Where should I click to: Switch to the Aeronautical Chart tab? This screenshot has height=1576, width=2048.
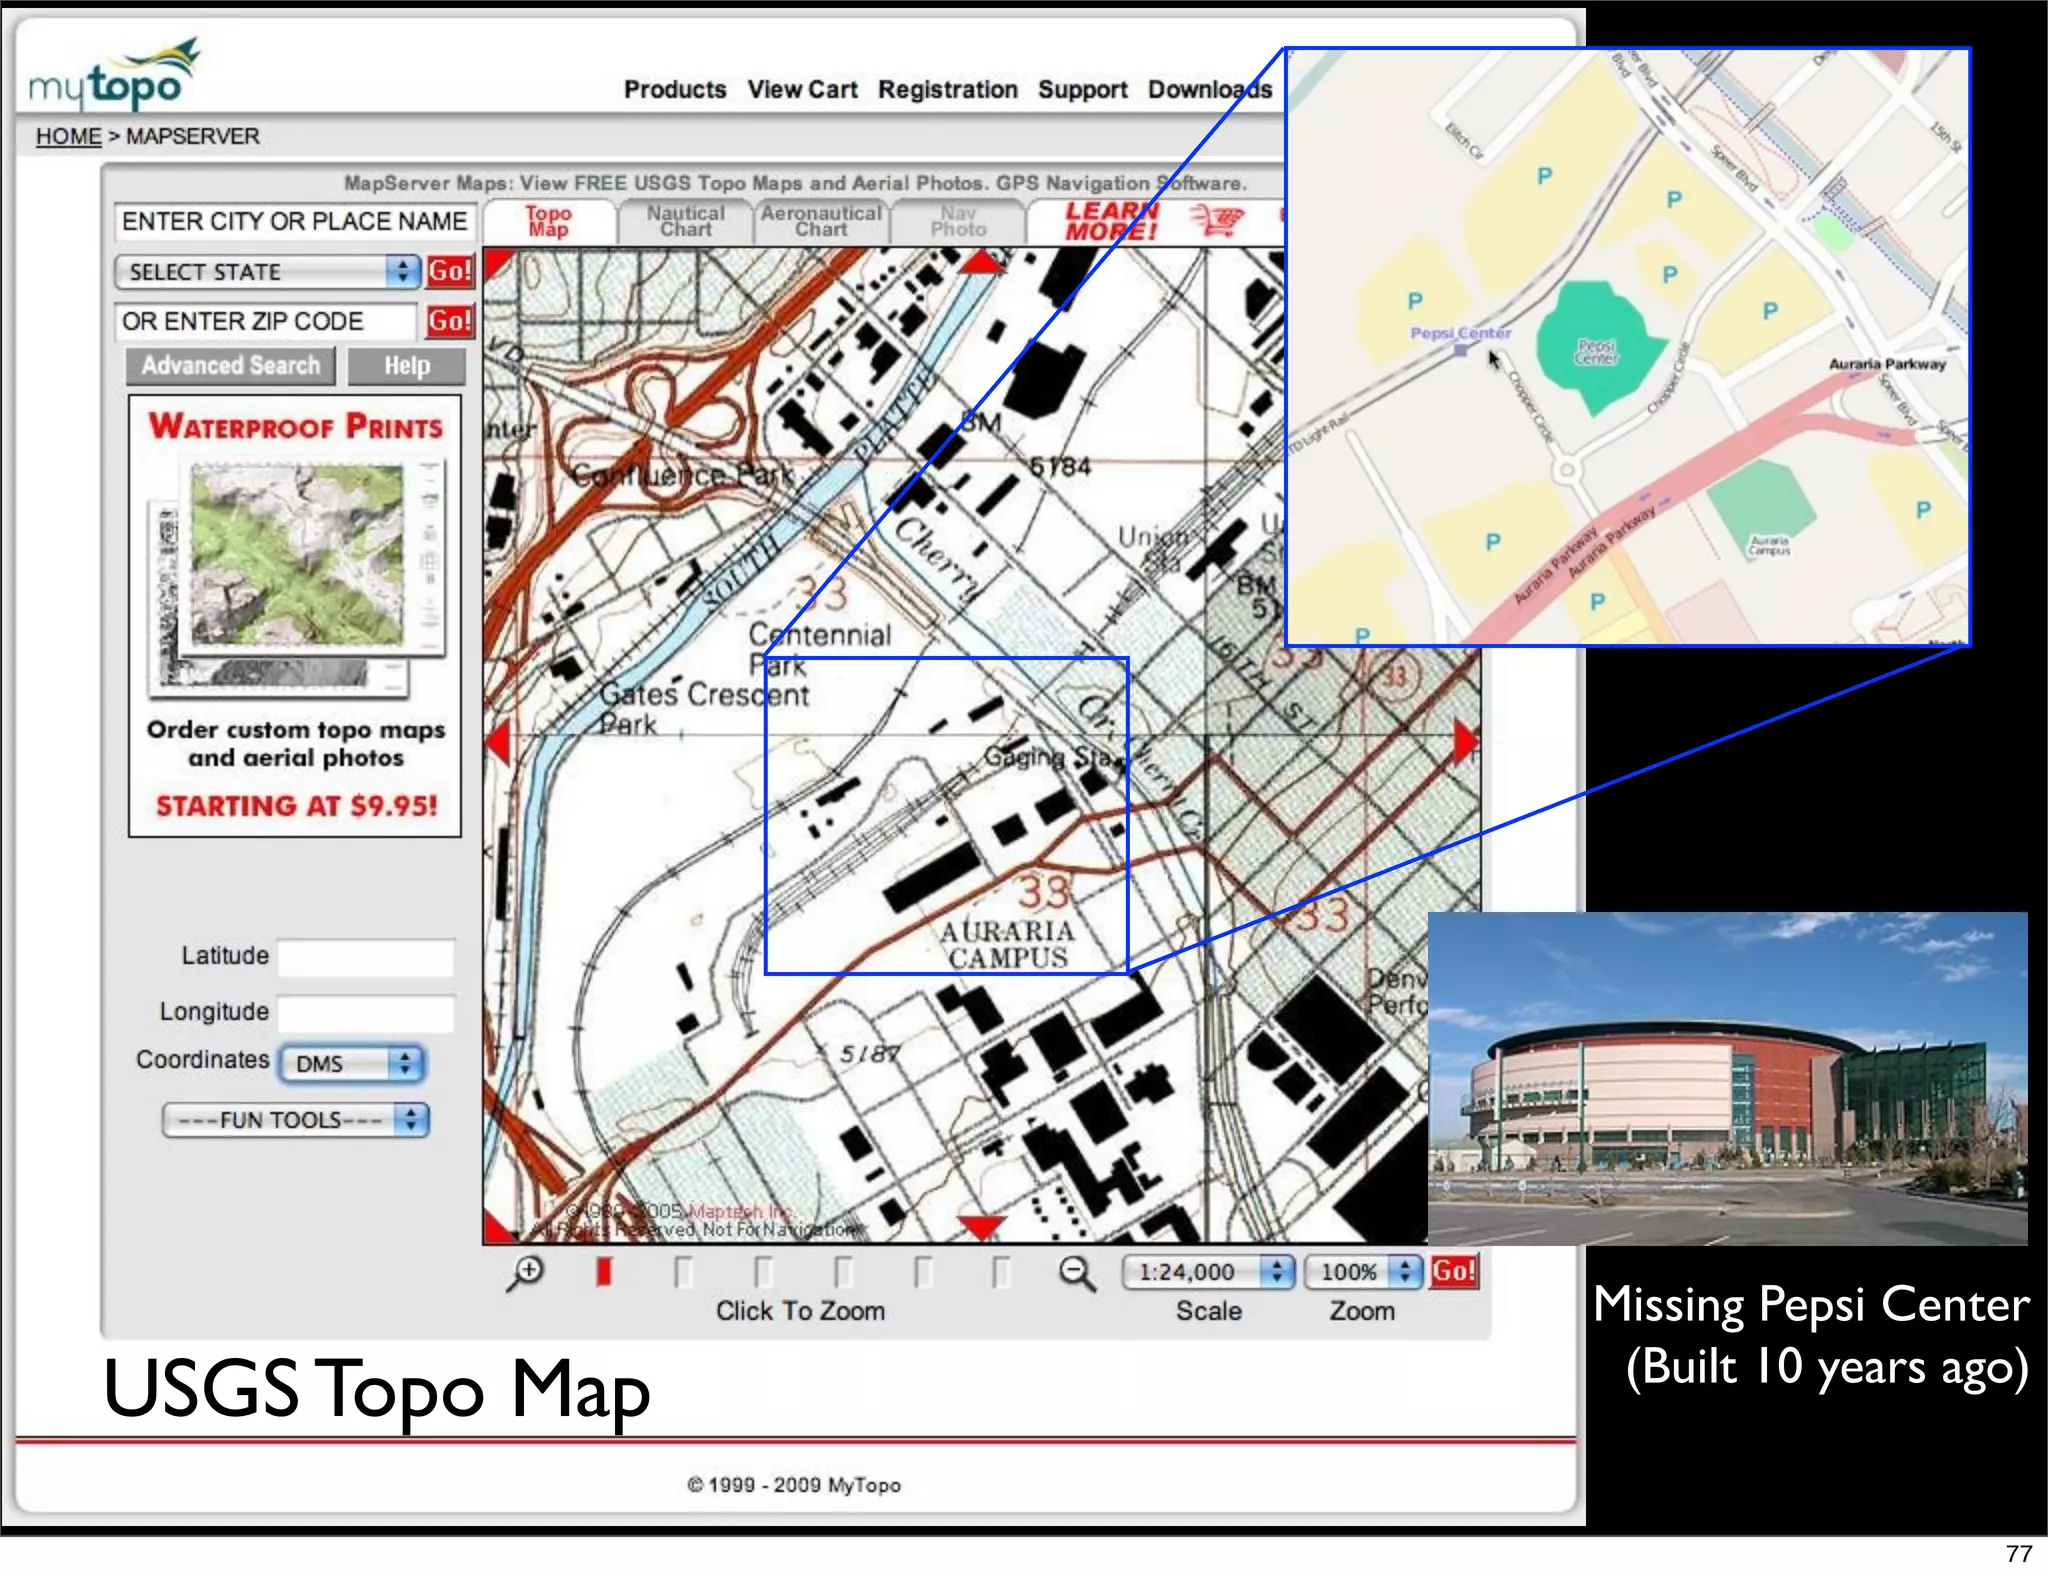point(821,221)
